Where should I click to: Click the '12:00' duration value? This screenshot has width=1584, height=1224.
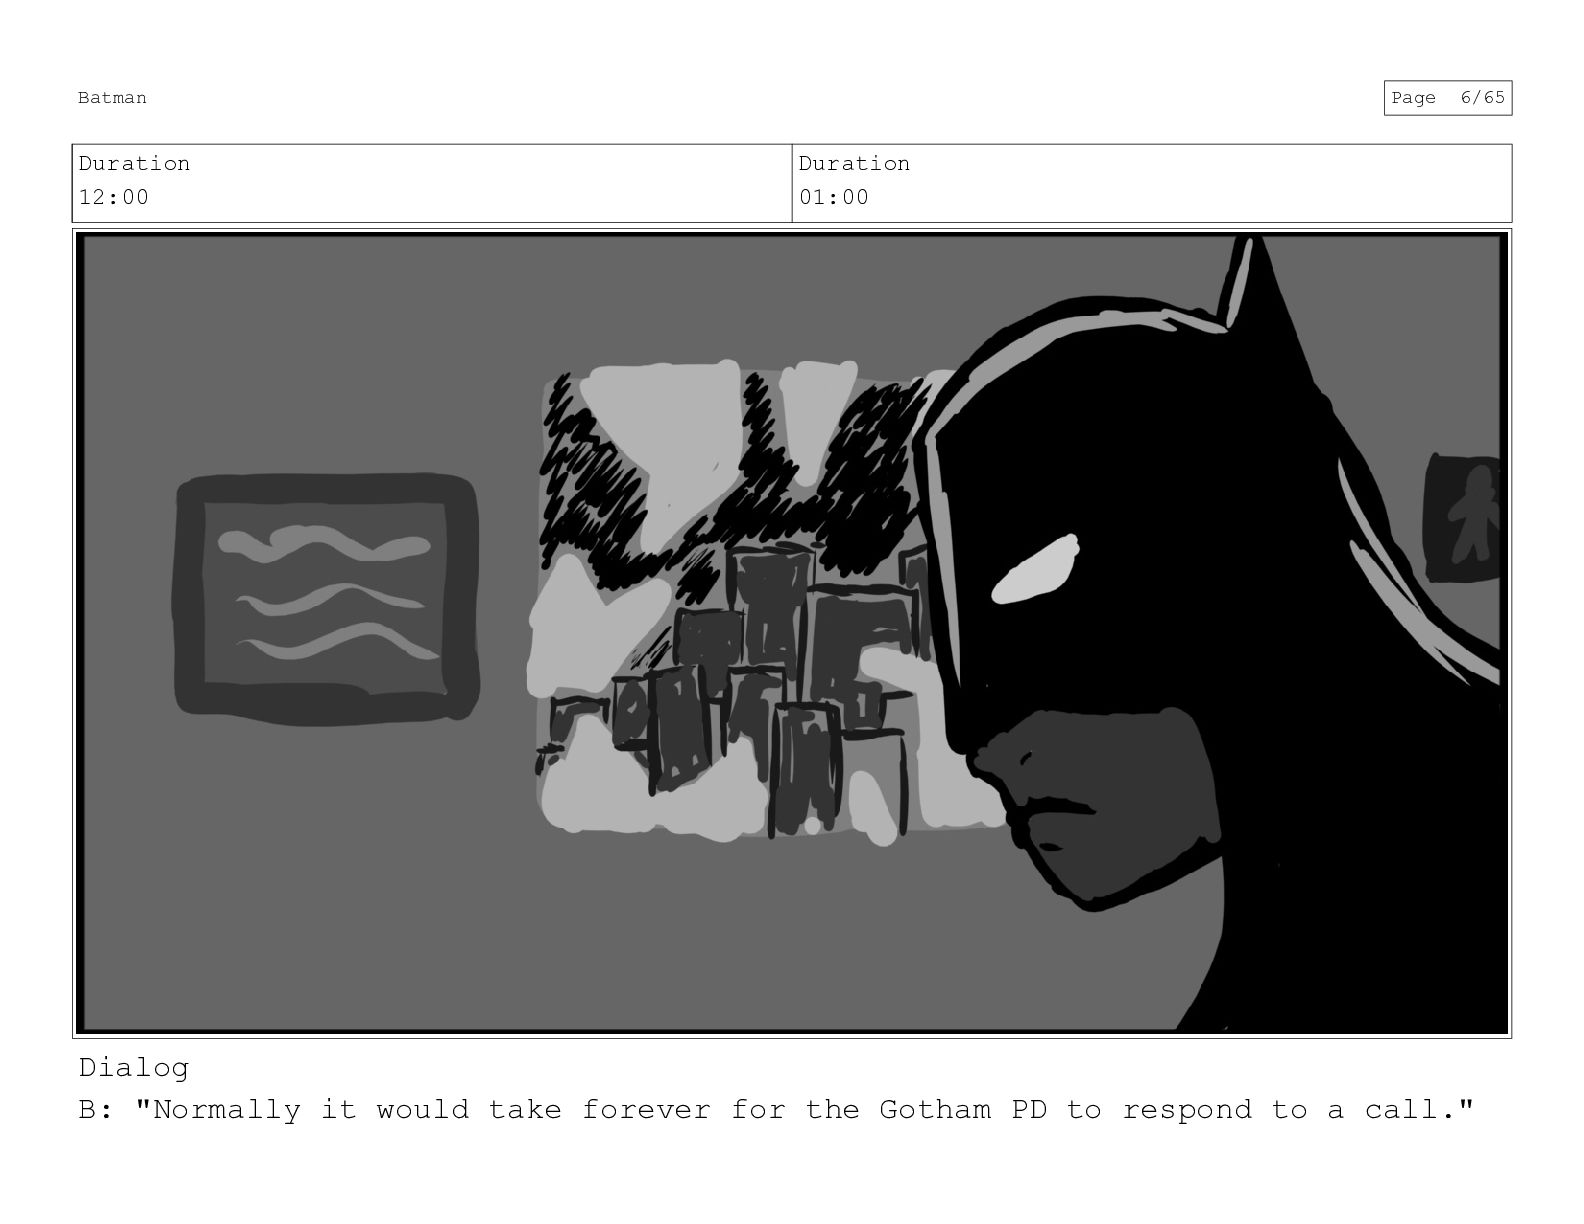pyautogui.click(x=114, y=197)
